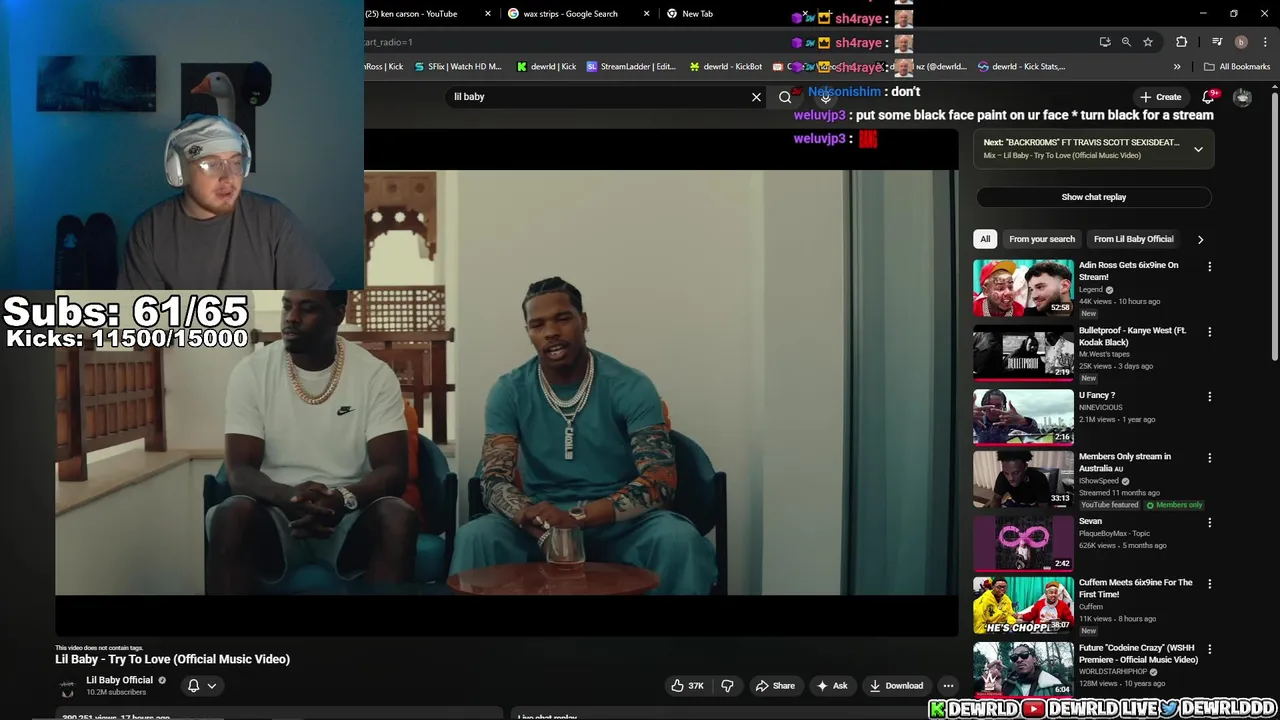Screen dimensions: 1280x720
Task: Open the Adin Ross Gets 6ix9ine thumbnail
Action: tap(1023, 288)
